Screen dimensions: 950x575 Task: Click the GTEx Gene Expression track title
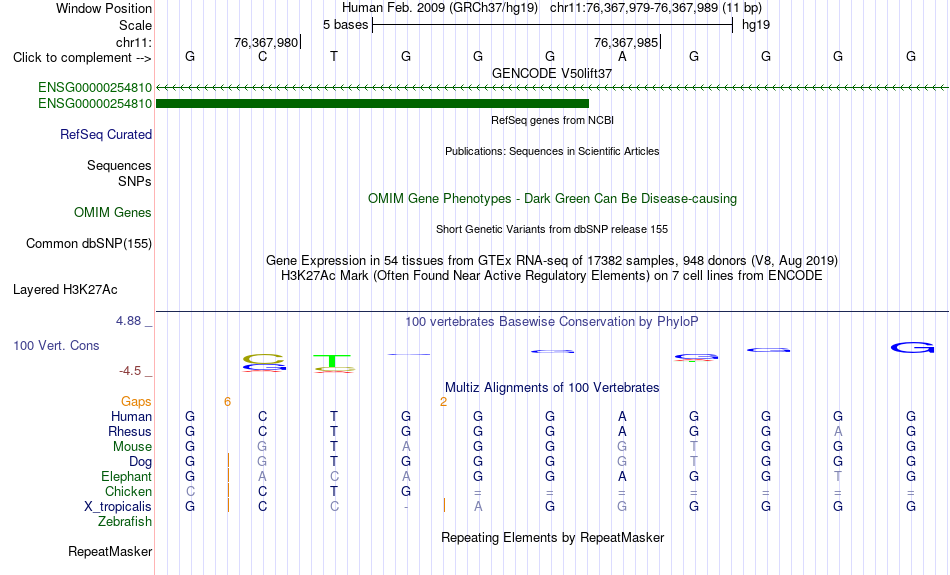click(x=552, y=261)
